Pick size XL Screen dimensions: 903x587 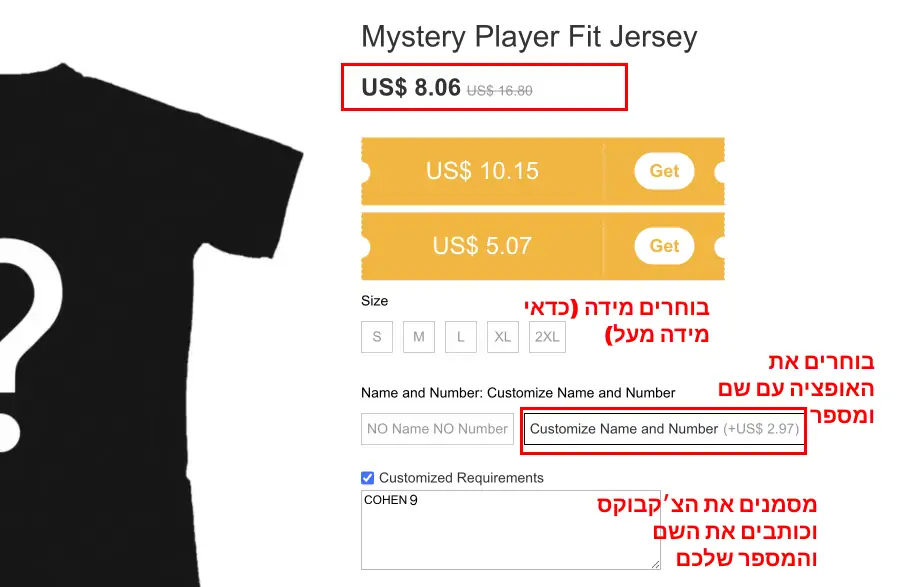(503, 336)
